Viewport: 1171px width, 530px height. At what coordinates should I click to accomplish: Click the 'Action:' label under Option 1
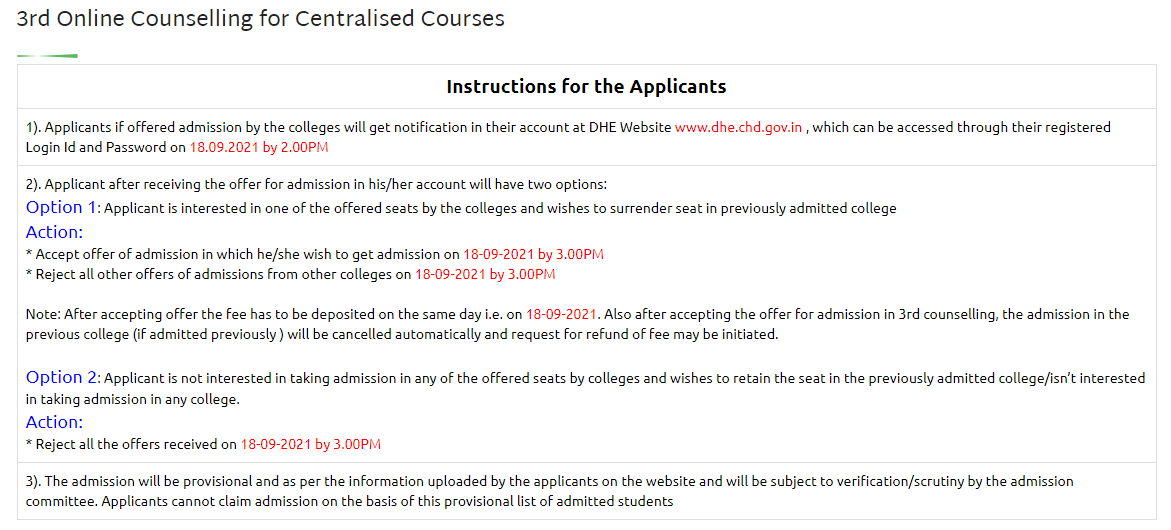pyautogui.click(x=55, y=232)
